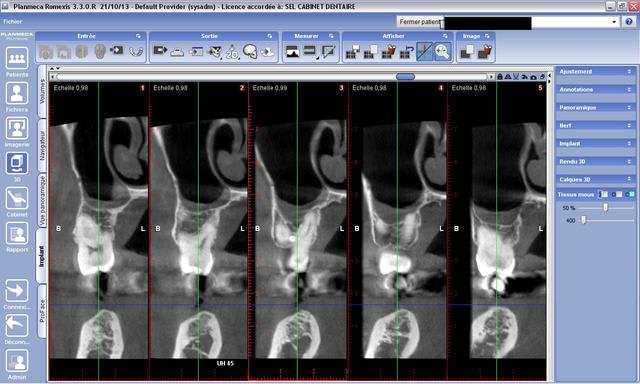Viewport: 640px width, 384px height.
Task: Select the zoom magnifier tool in Afficher
Action: pos(442,51)
